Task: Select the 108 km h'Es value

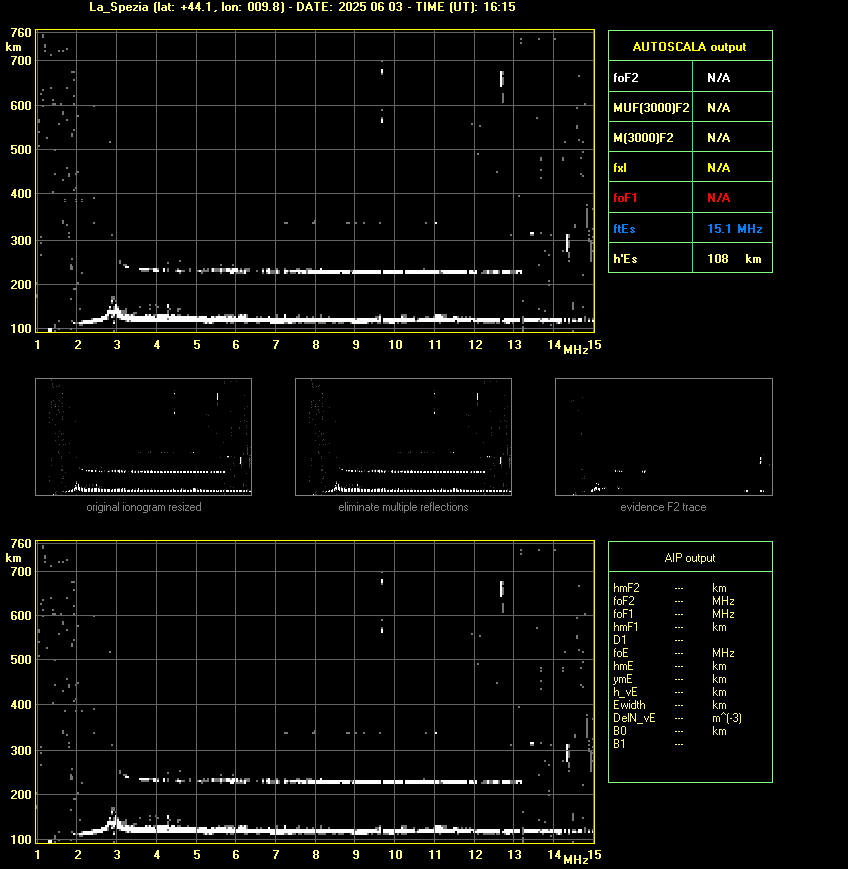Action: [734, 259]
